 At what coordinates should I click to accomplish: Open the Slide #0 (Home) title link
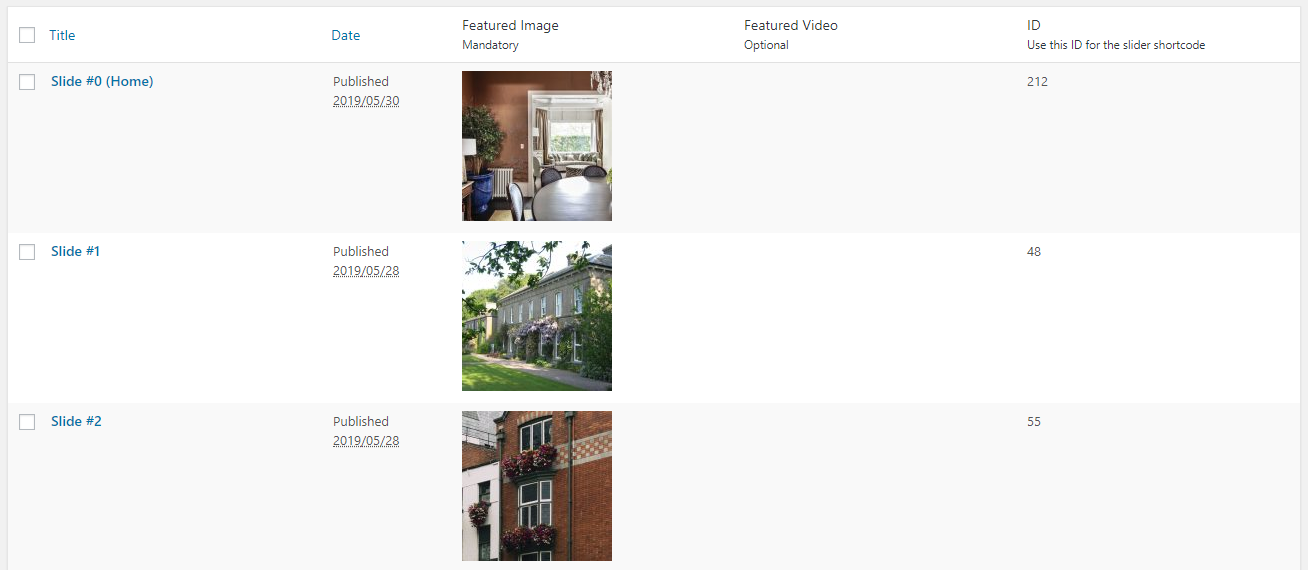pos(102,82)
